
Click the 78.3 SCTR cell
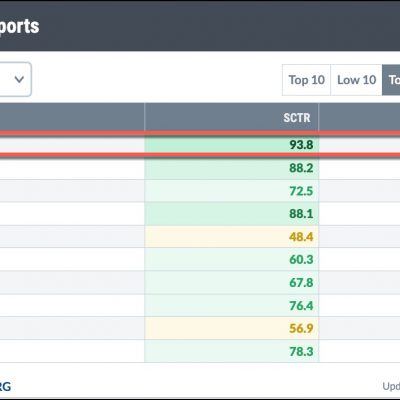(x=232, y=351)
